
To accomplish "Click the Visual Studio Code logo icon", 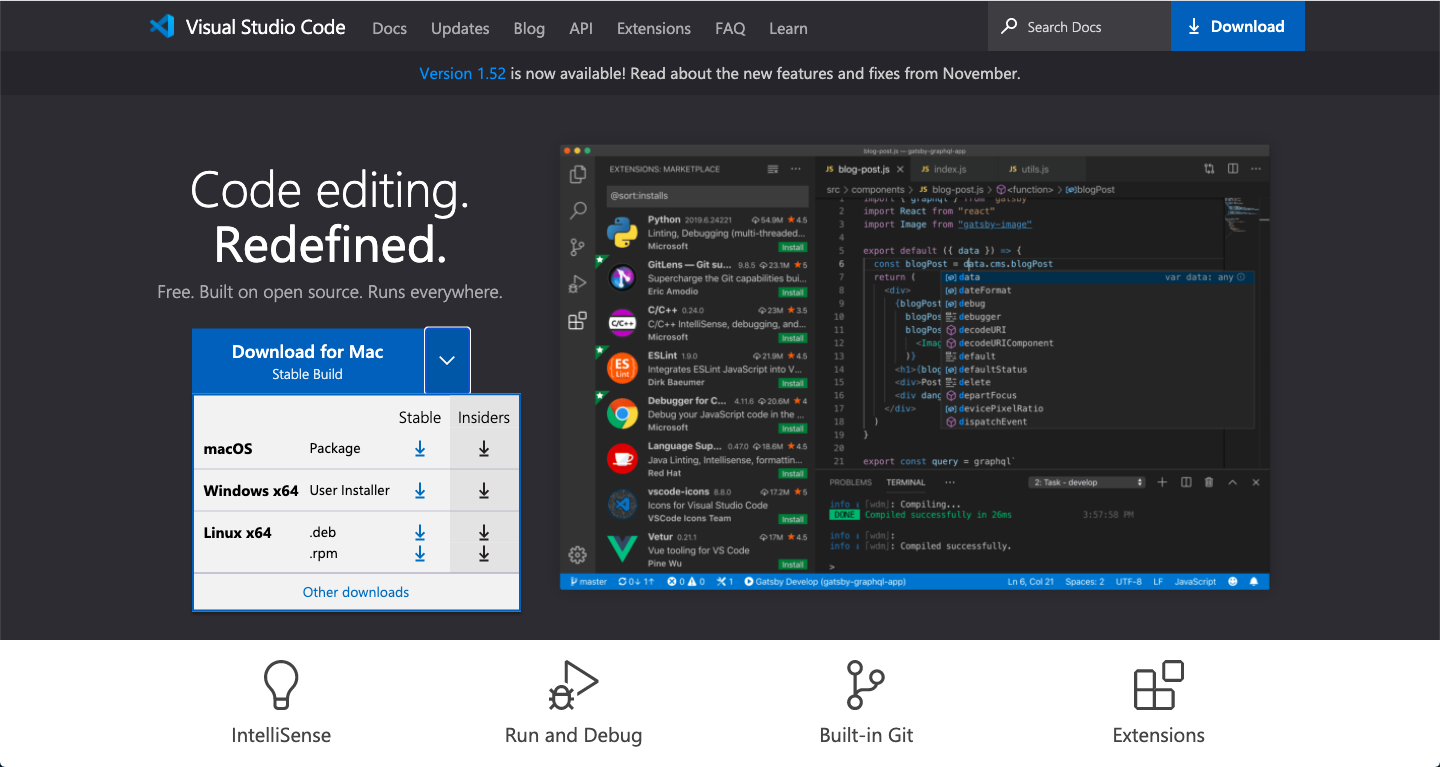I will pos(162,27).
